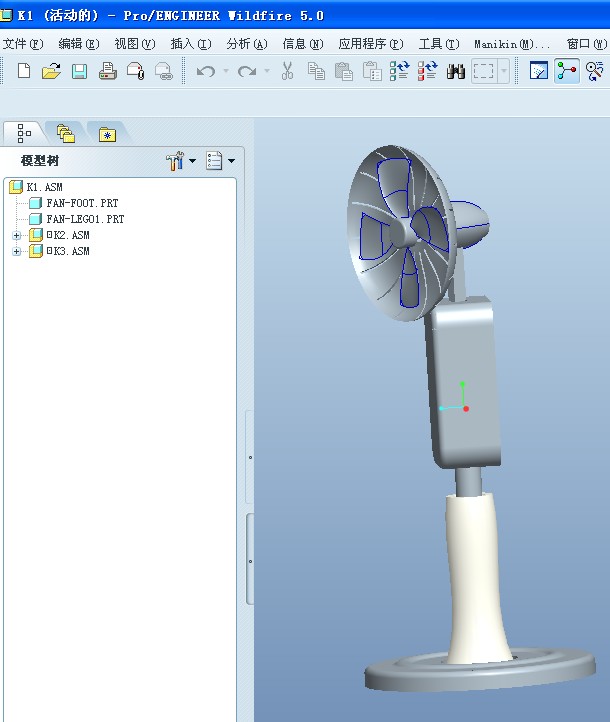Save the model with the floppy disk icon
This screenshot has height=722, width=610.
(x=80, y=71)
